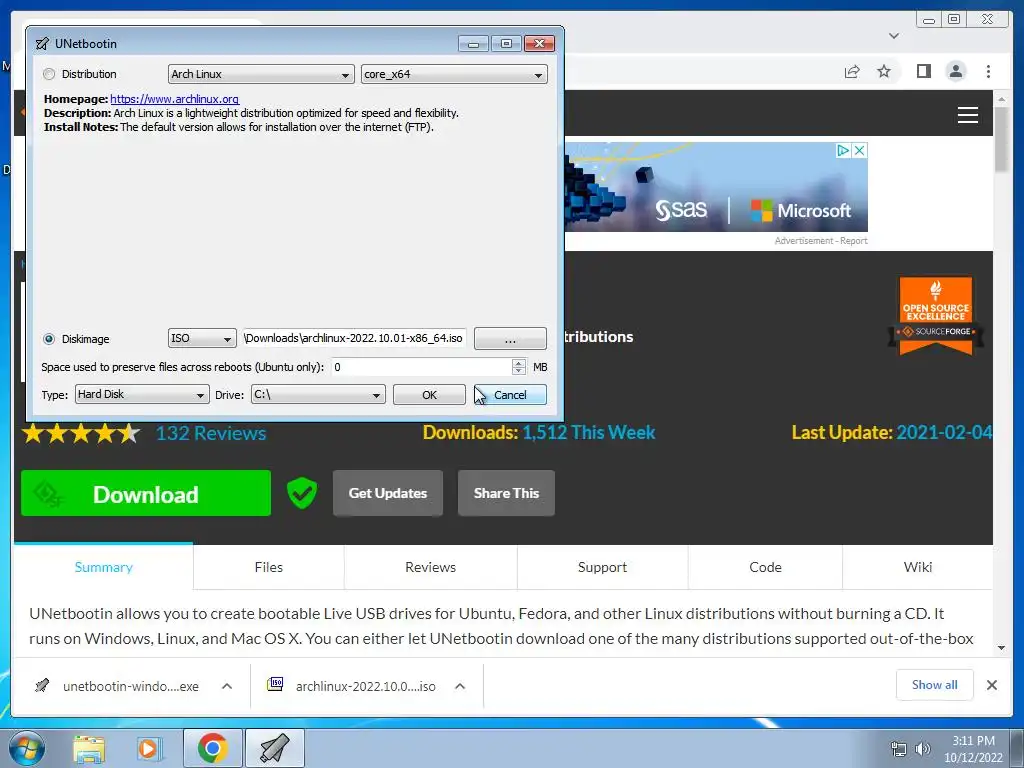1024x768 pixels.
Task: Open the core_x64 version dropdown
Action: [454, 74]
